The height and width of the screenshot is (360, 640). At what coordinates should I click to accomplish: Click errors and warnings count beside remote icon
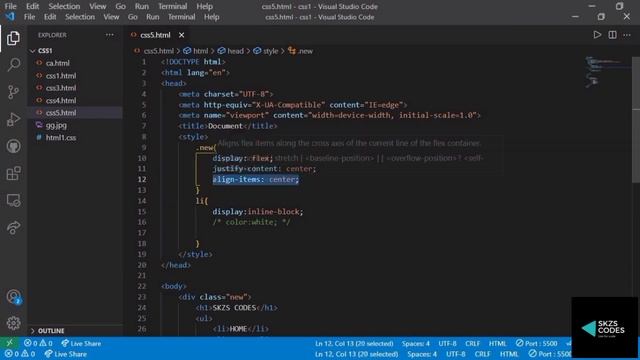coord(38,343)
